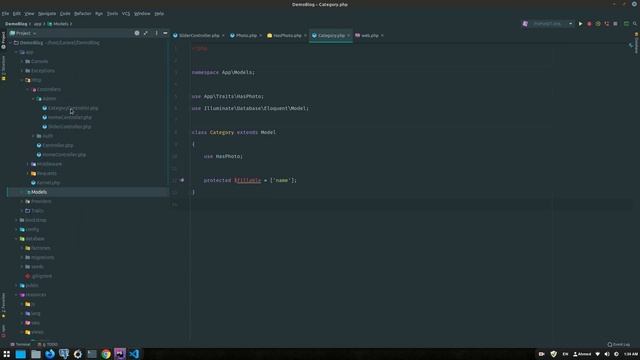
Task: Click the Stop square icon
Action: [x=615, y=24]
